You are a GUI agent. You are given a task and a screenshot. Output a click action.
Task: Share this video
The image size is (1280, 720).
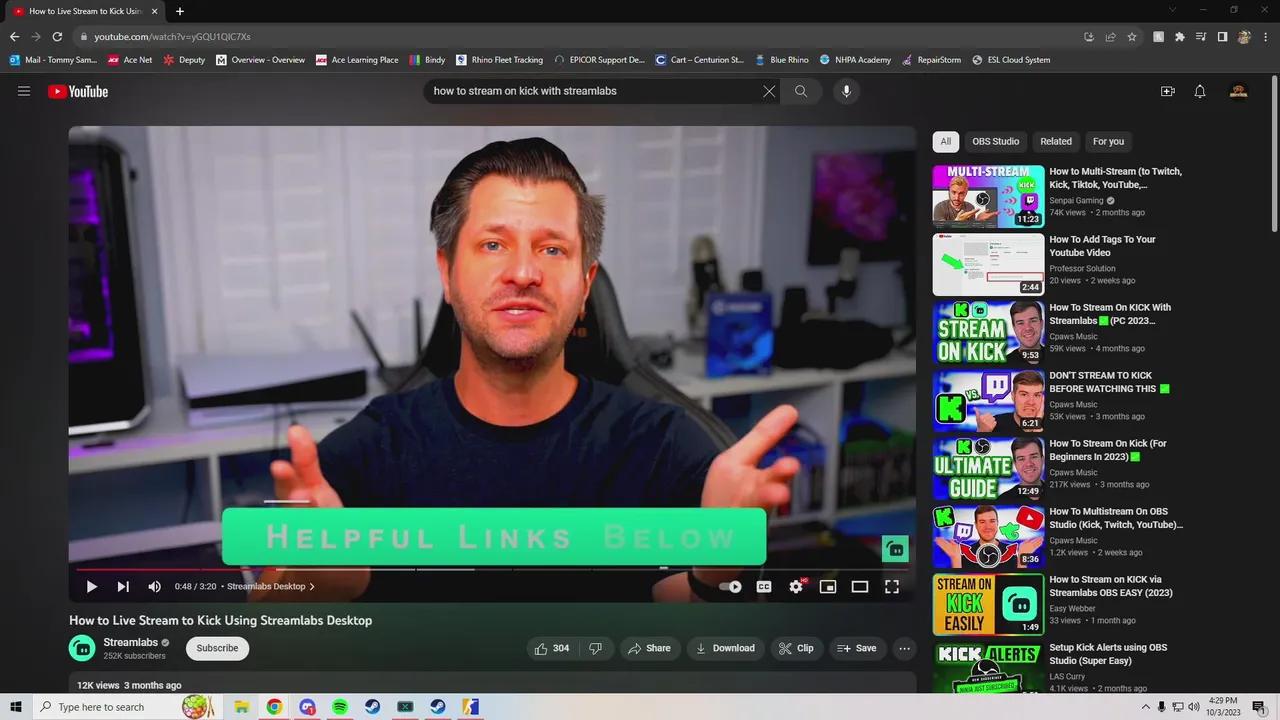(x=649, y=648)
